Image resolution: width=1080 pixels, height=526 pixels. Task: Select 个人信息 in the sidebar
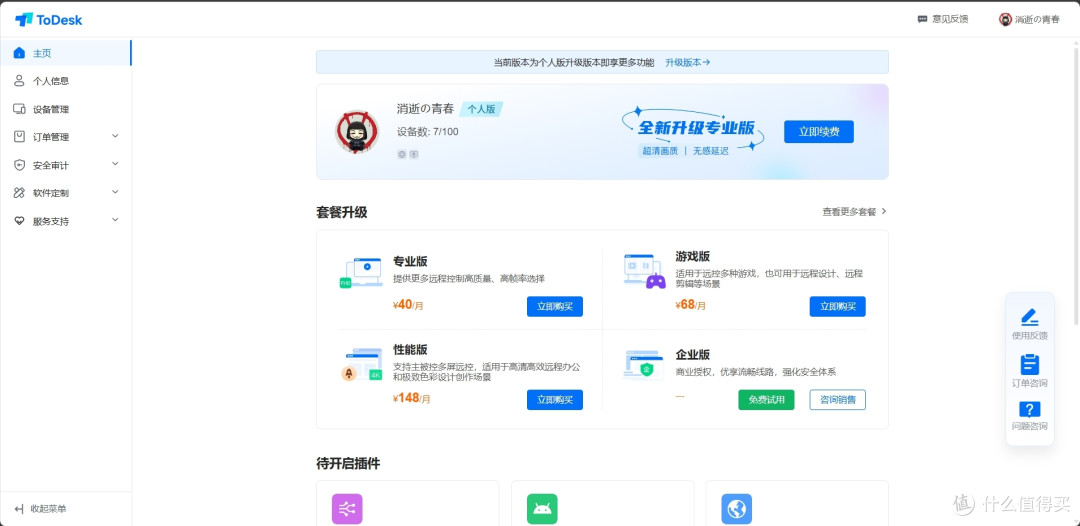[65, 81]
